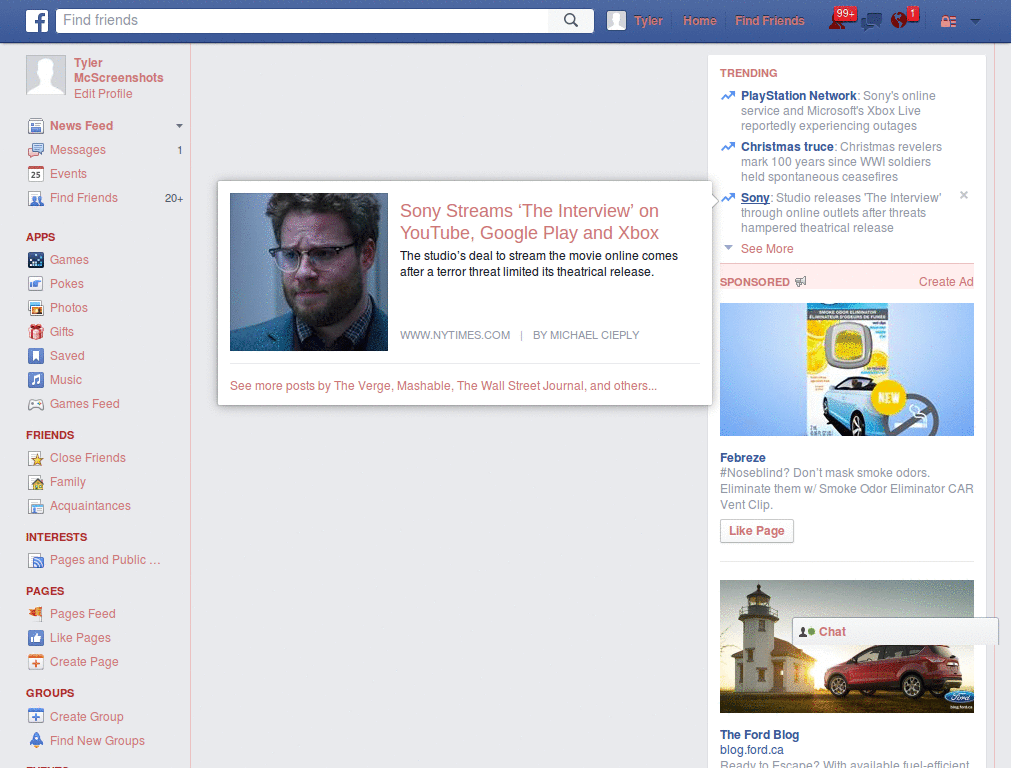Click the Facebook logo

[36, 20]
